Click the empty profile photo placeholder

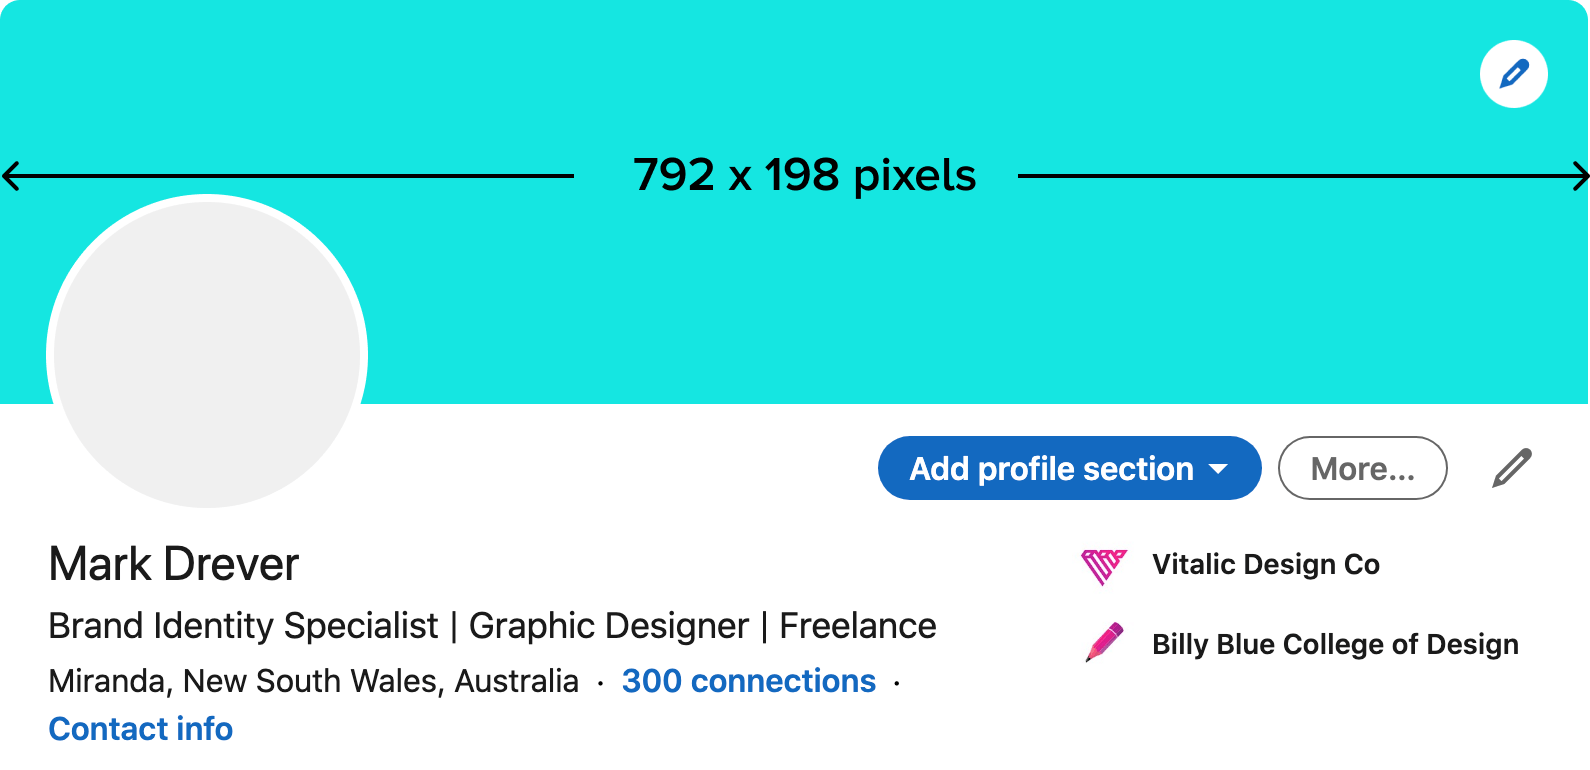[x=207, y=354]
